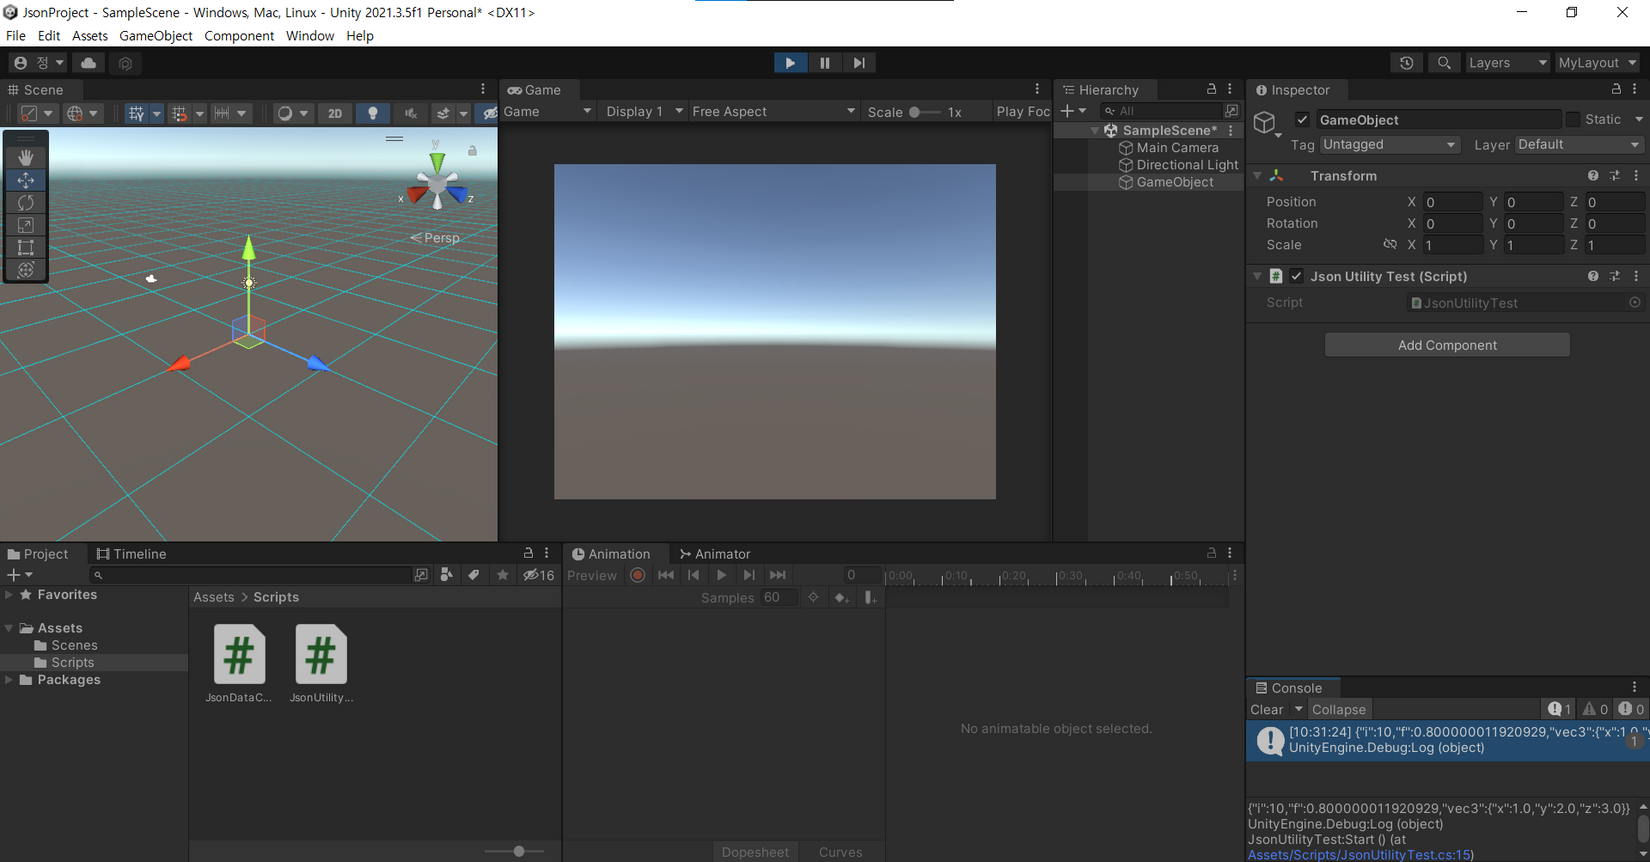This screenshot has height=862, width=1650.
Task: Toggle 2D view in Scene toolbar
Action: click(x=335, y=113)
